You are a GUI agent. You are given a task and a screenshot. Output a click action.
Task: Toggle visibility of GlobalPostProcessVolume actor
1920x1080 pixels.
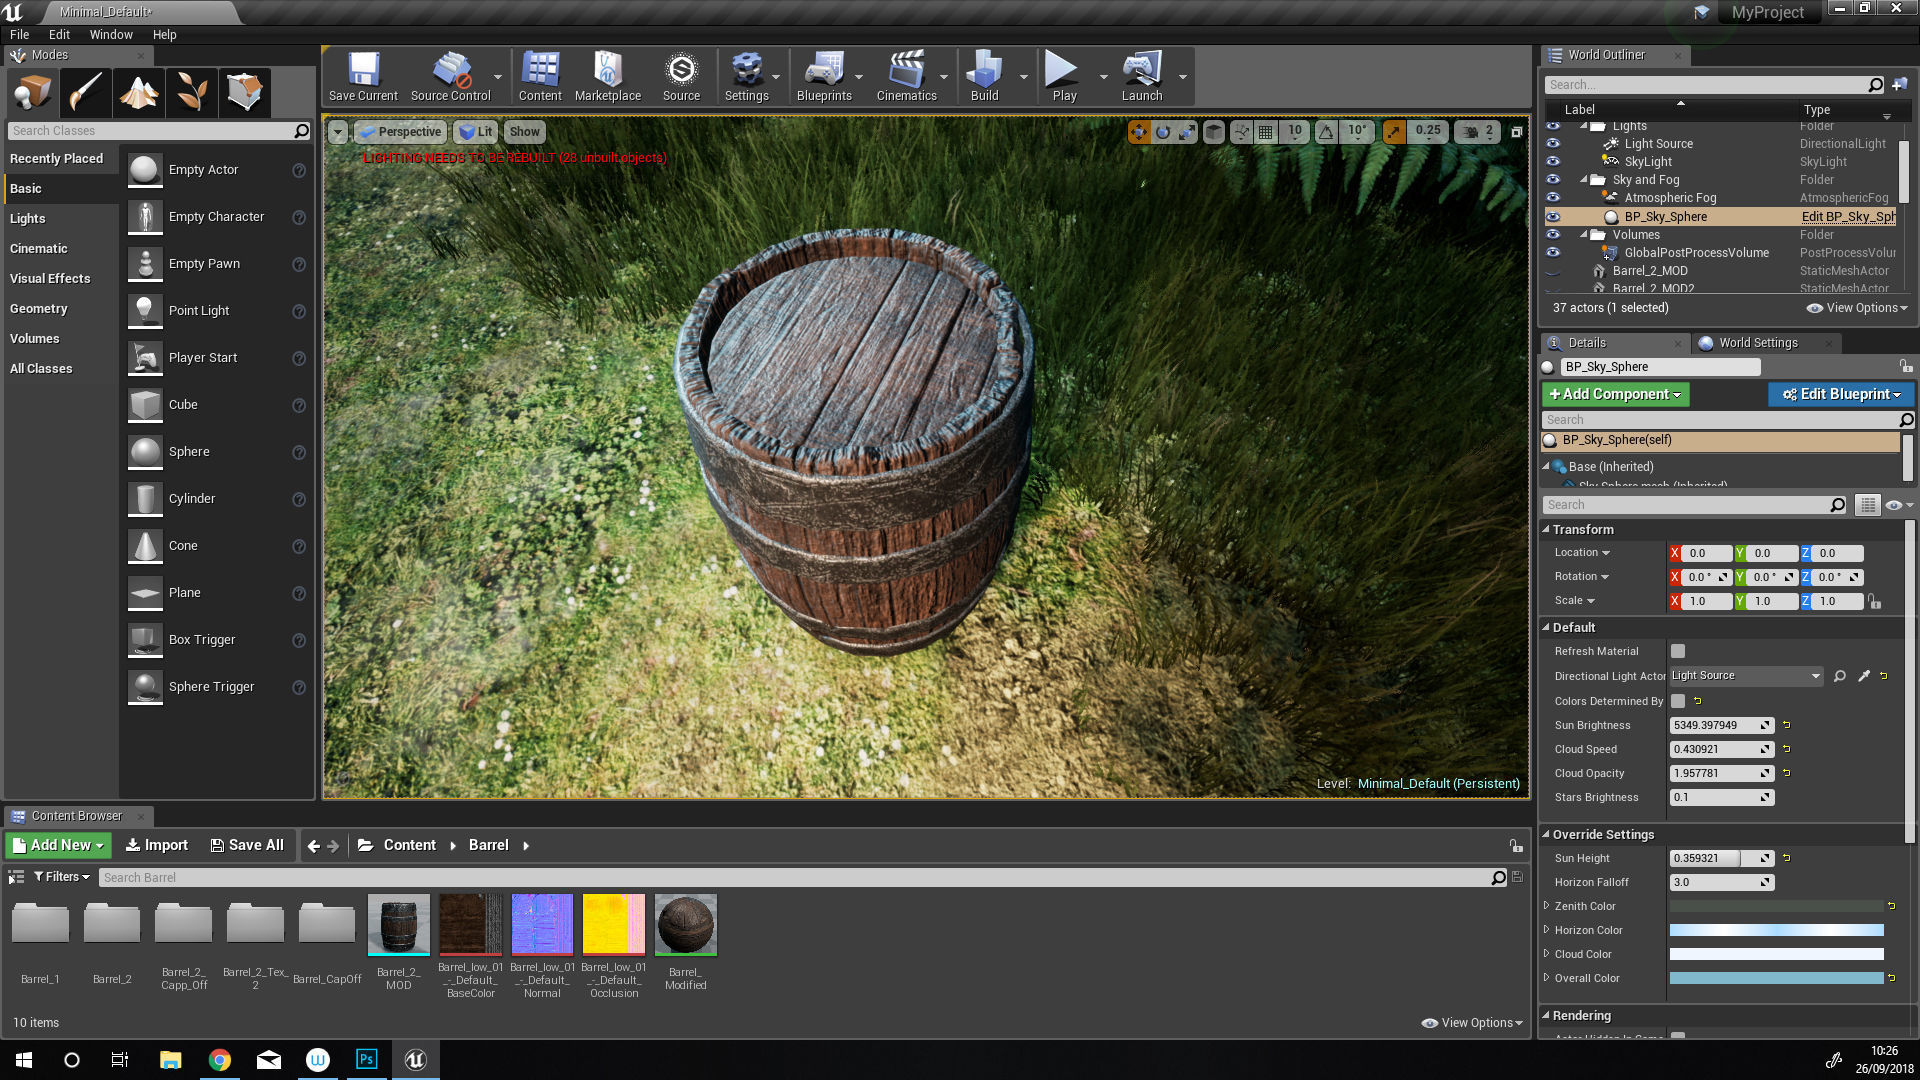coord(1553,253)
